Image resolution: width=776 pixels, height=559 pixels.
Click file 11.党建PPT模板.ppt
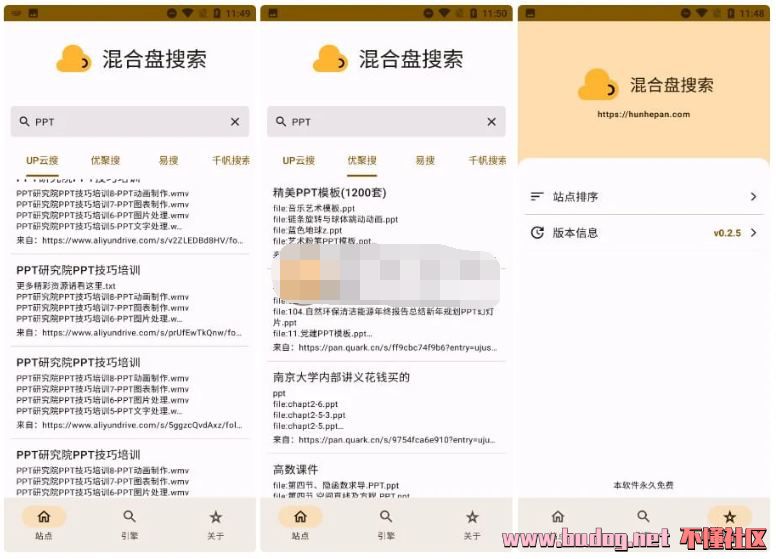322,333
